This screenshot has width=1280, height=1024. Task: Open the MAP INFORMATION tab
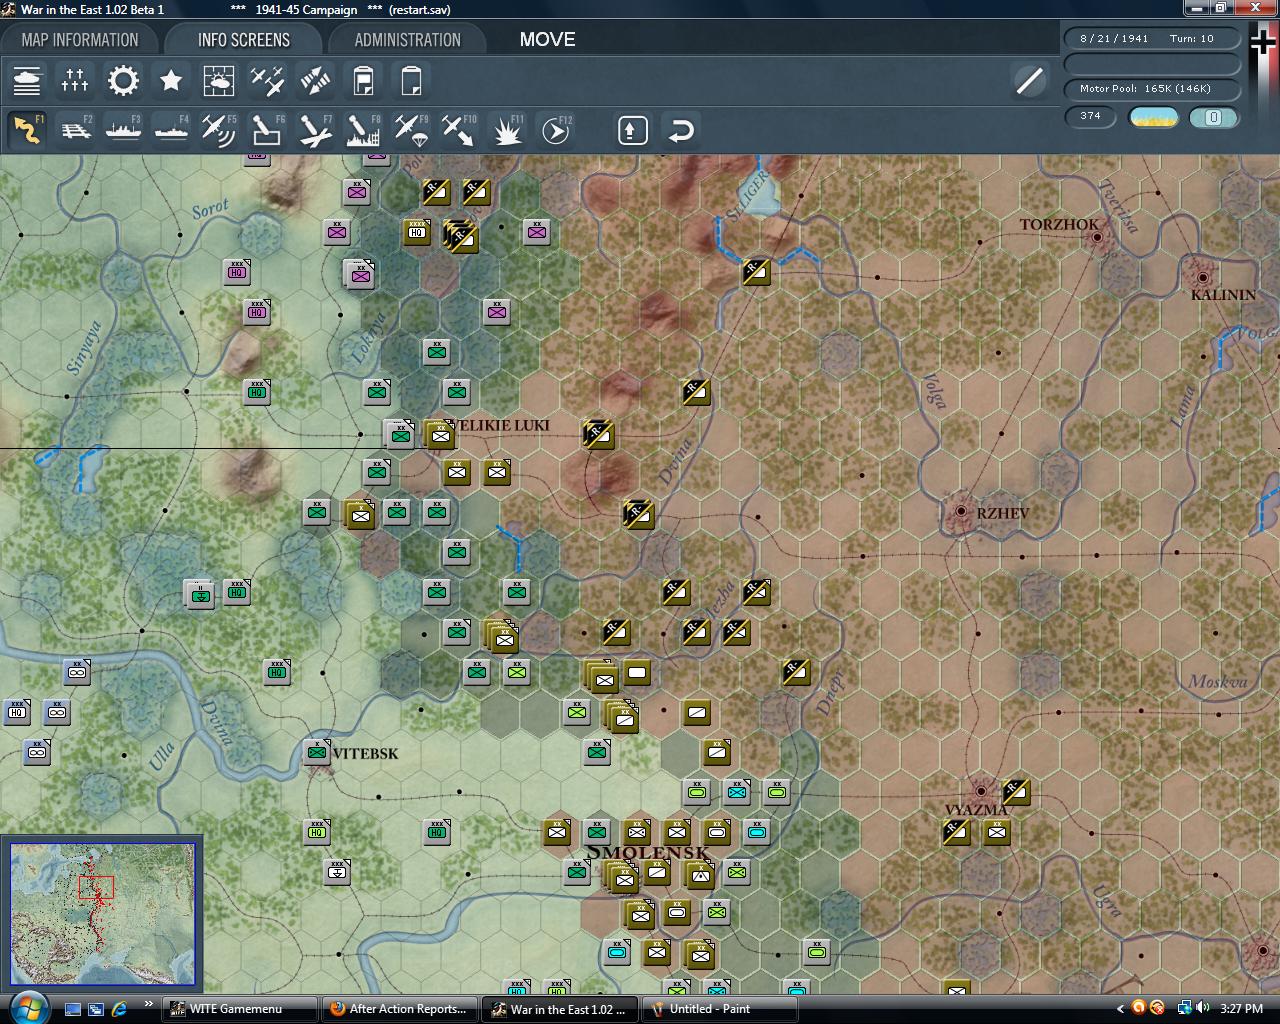point(80,40)
